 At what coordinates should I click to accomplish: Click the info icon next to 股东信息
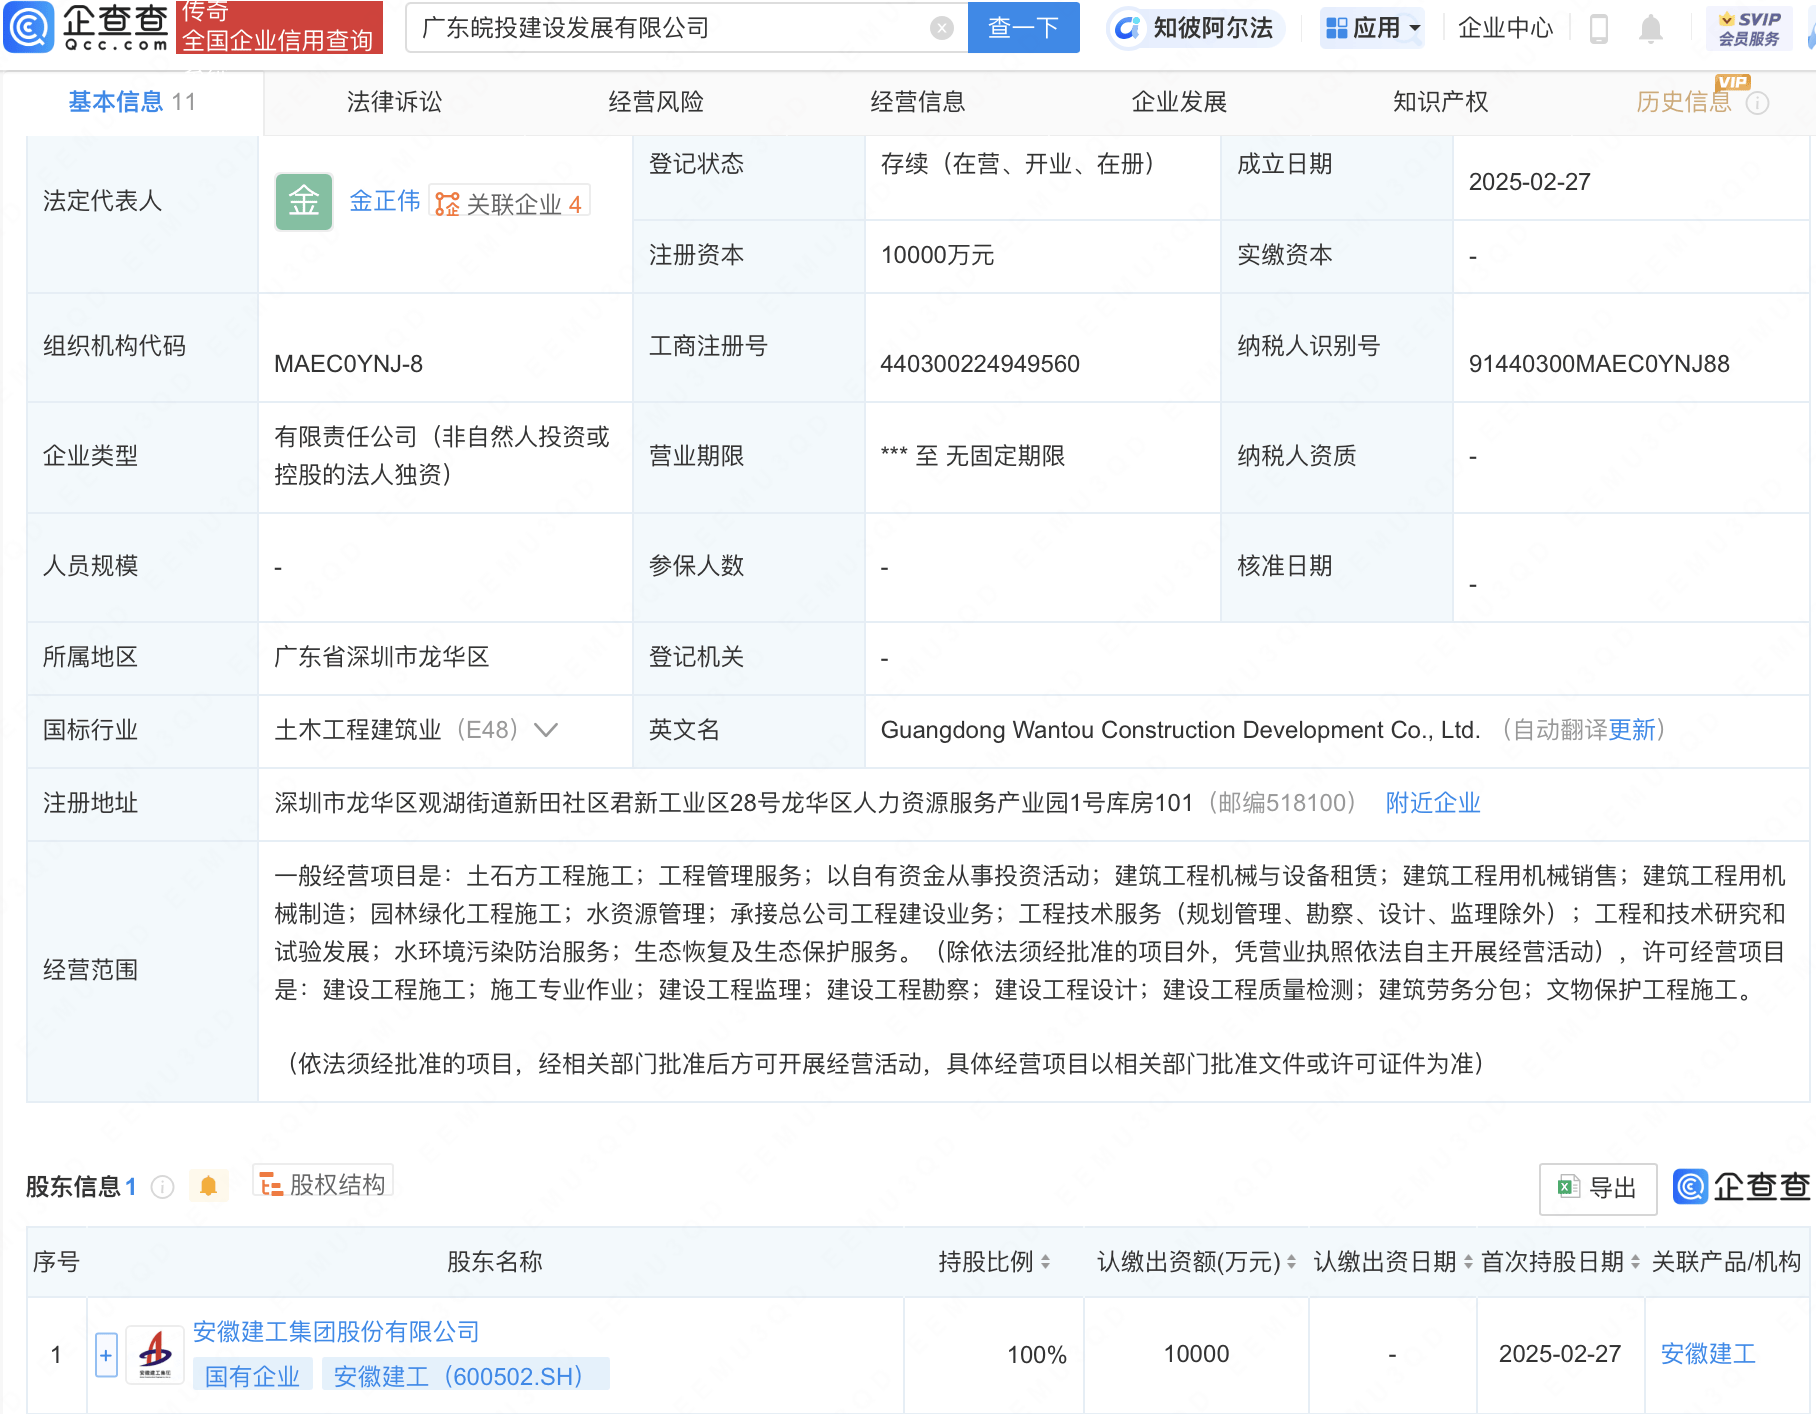click(162, 1187)
